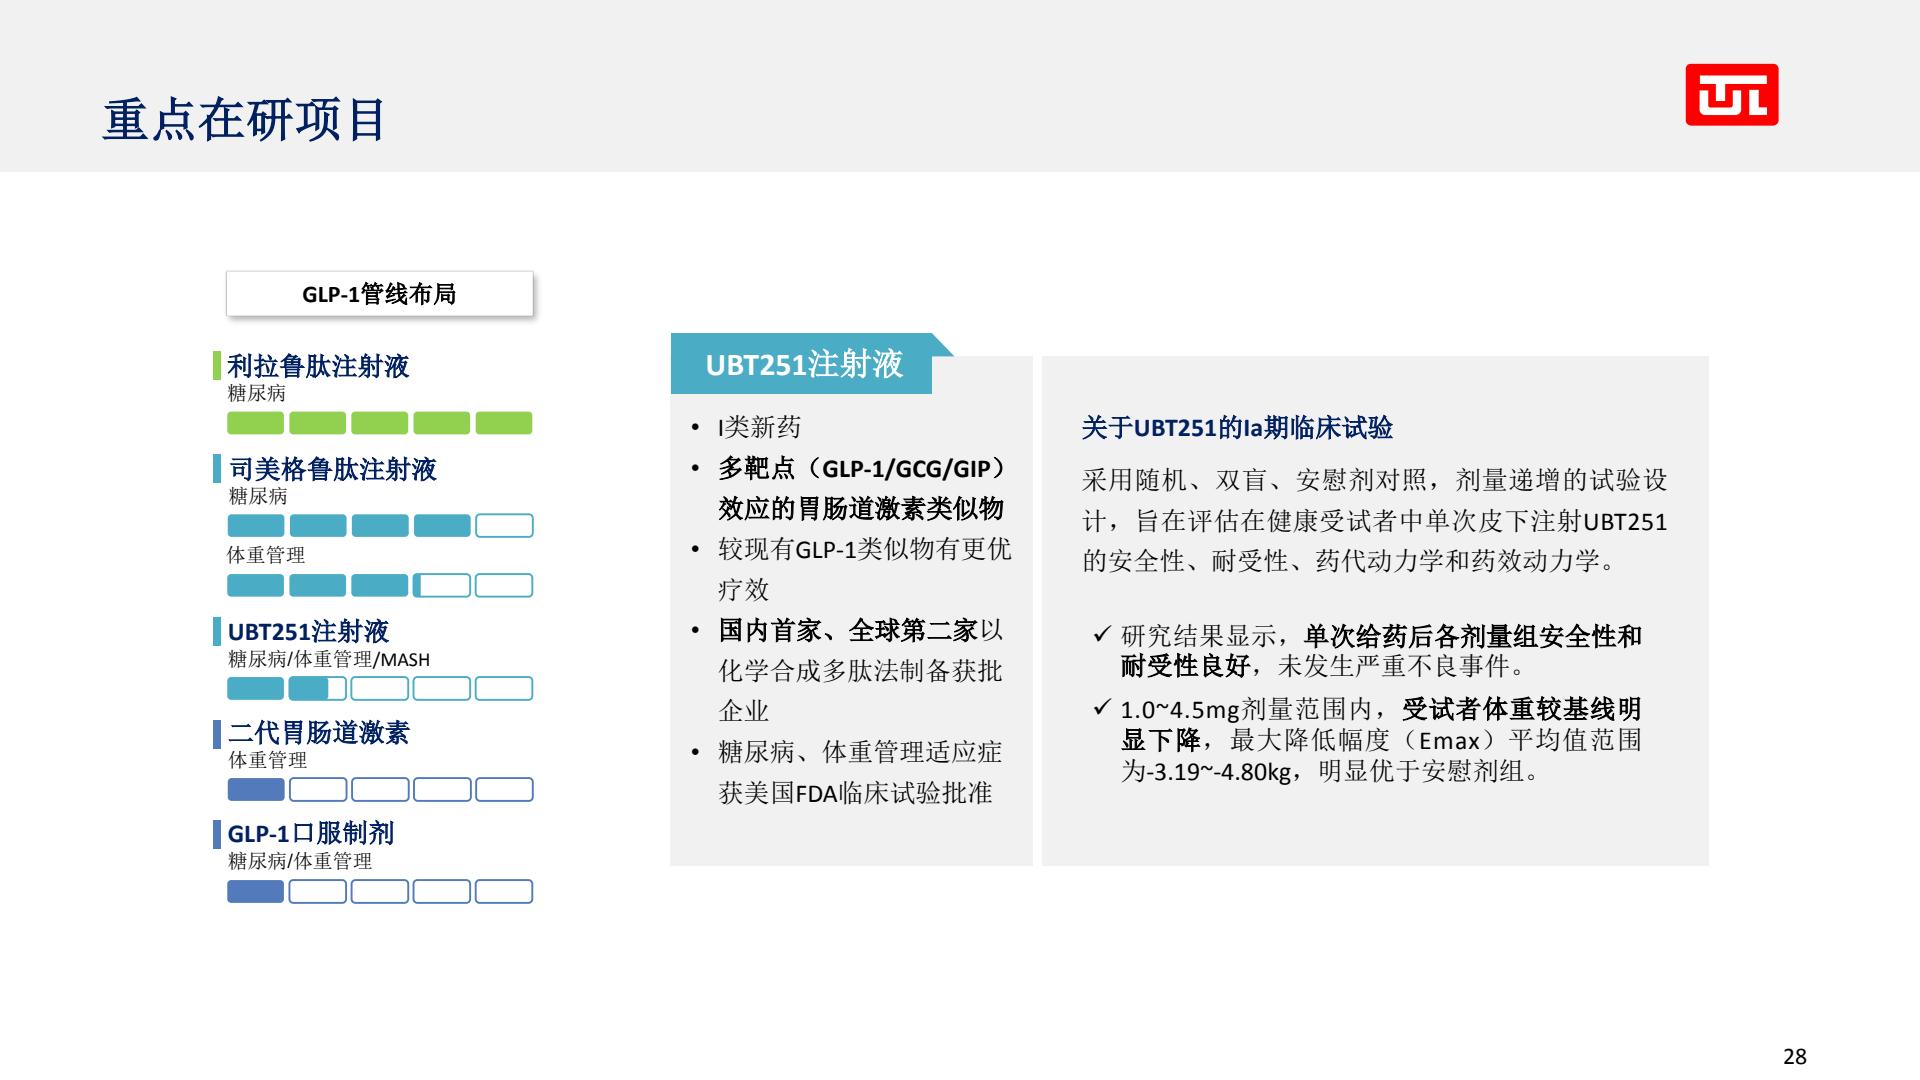1920x1080 pixels.
Task: Click the 较现有GLP-1类似物有更优 bullet line
Action: 864,549
